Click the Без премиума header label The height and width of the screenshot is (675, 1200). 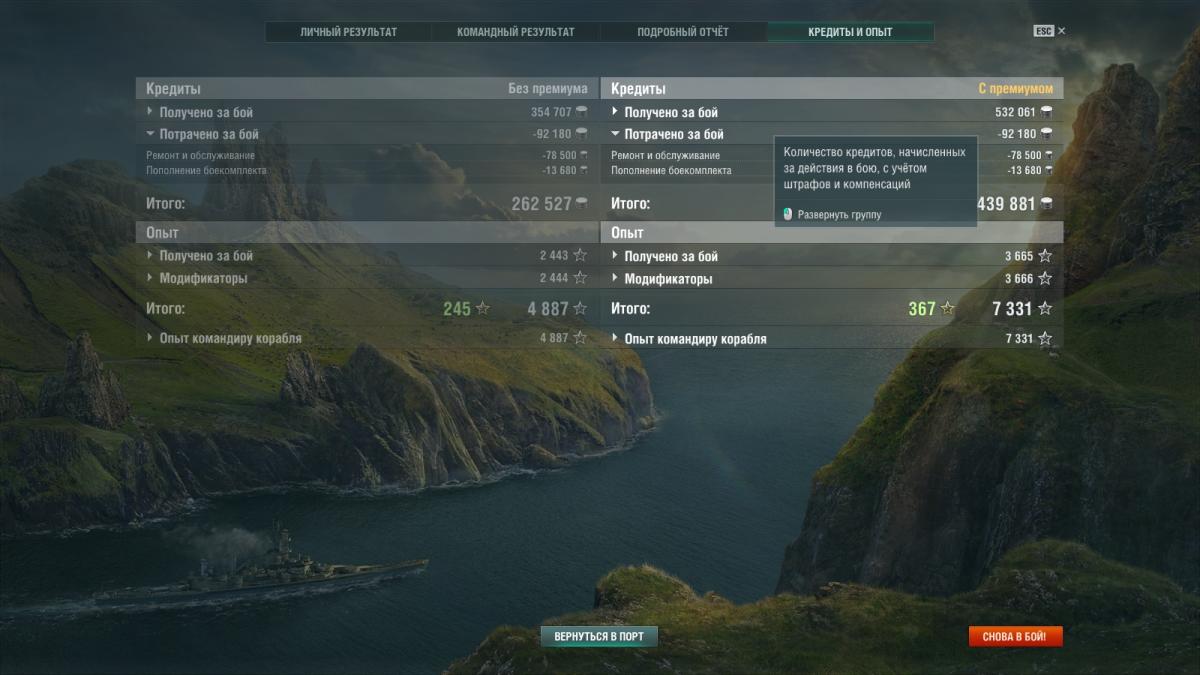pos(547,89)
